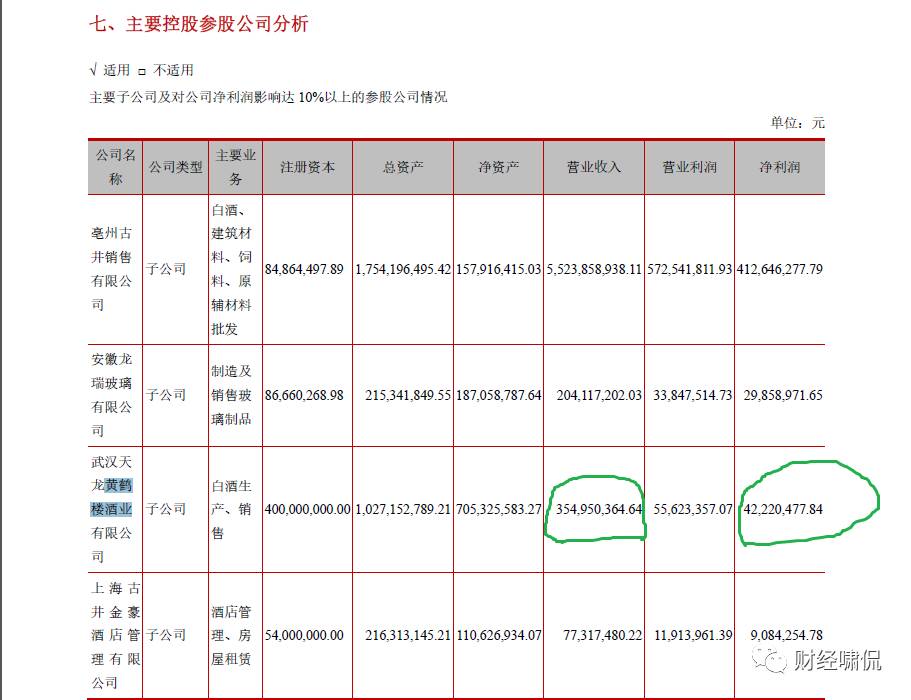Click the 单位：元 label

click(797, 123)
